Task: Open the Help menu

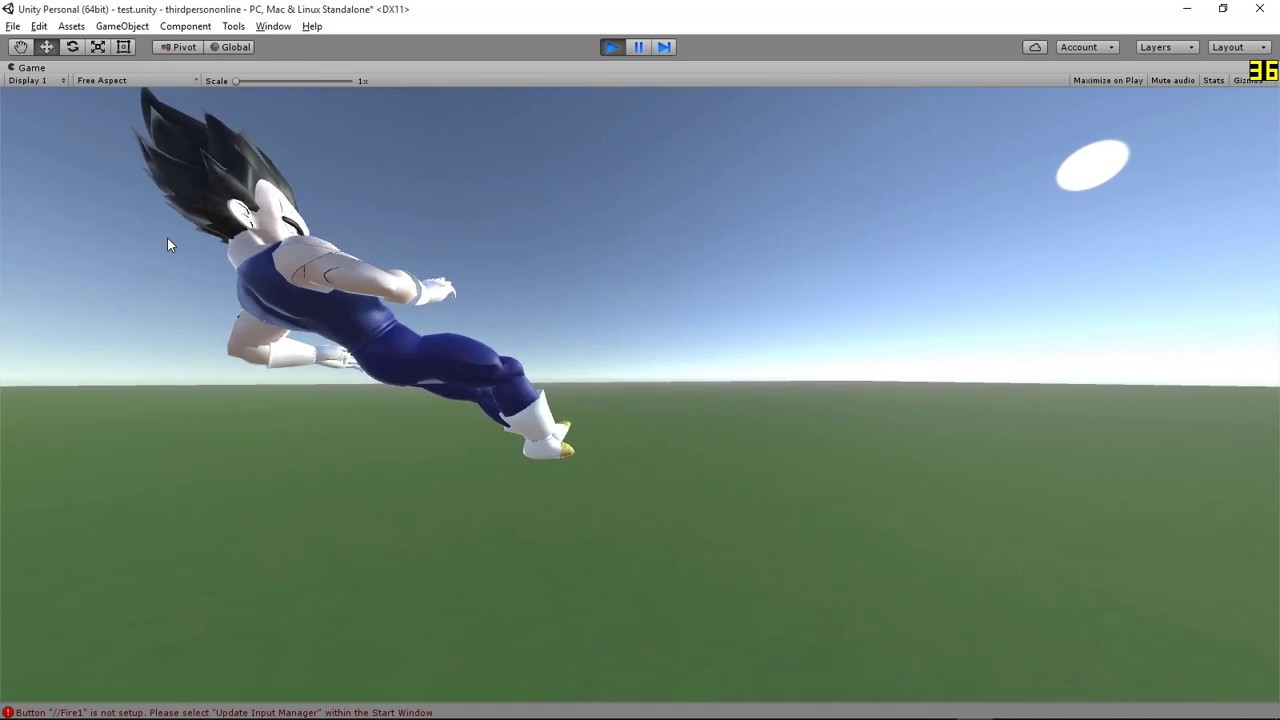Action: point(312,26)
